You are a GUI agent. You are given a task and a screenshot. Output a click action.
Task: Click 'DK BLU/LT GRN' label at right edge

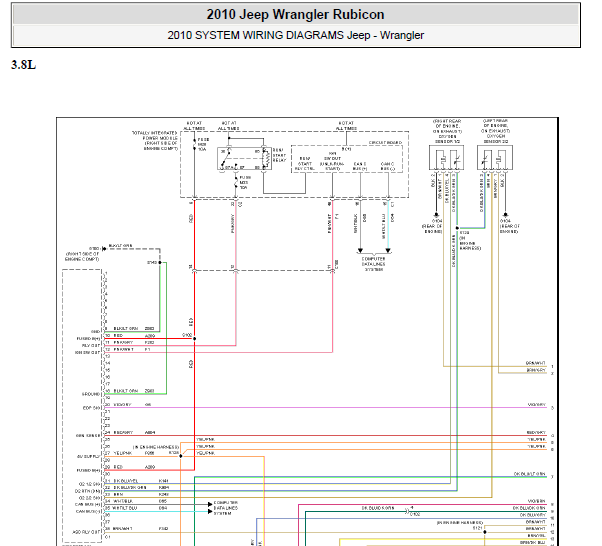530,474
